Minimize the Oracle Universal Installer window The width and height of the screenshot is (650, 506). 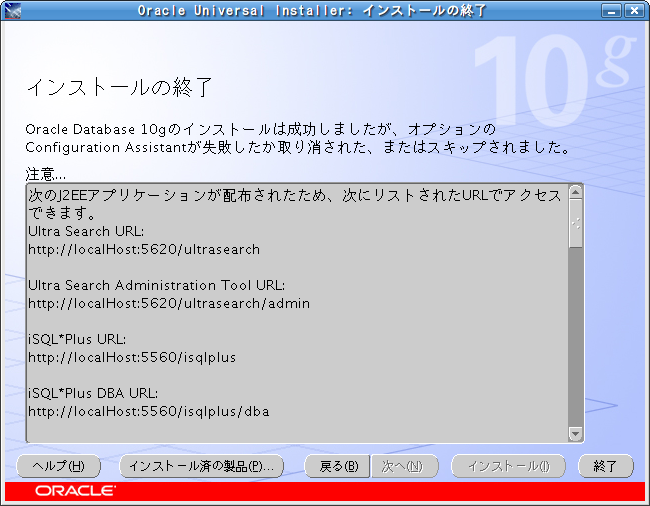coord(611,10)
